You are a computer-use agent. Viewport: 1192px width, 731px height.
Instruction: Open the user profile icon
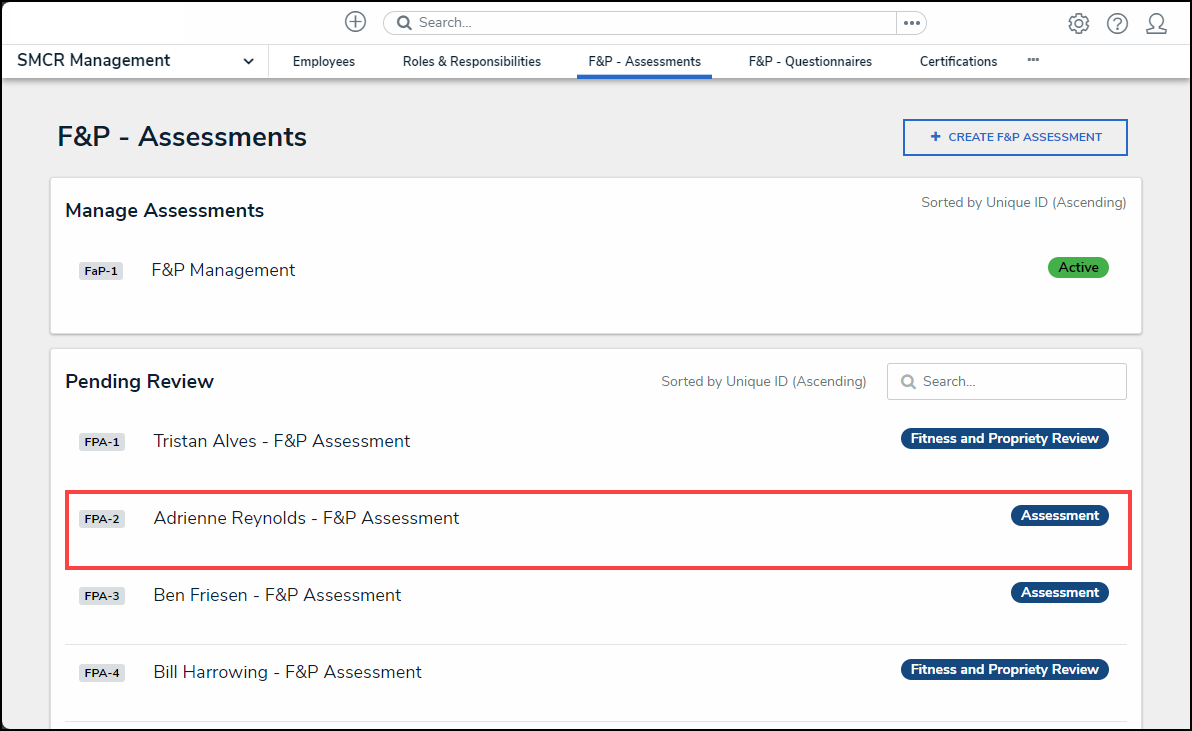[x=1156, y=22]
